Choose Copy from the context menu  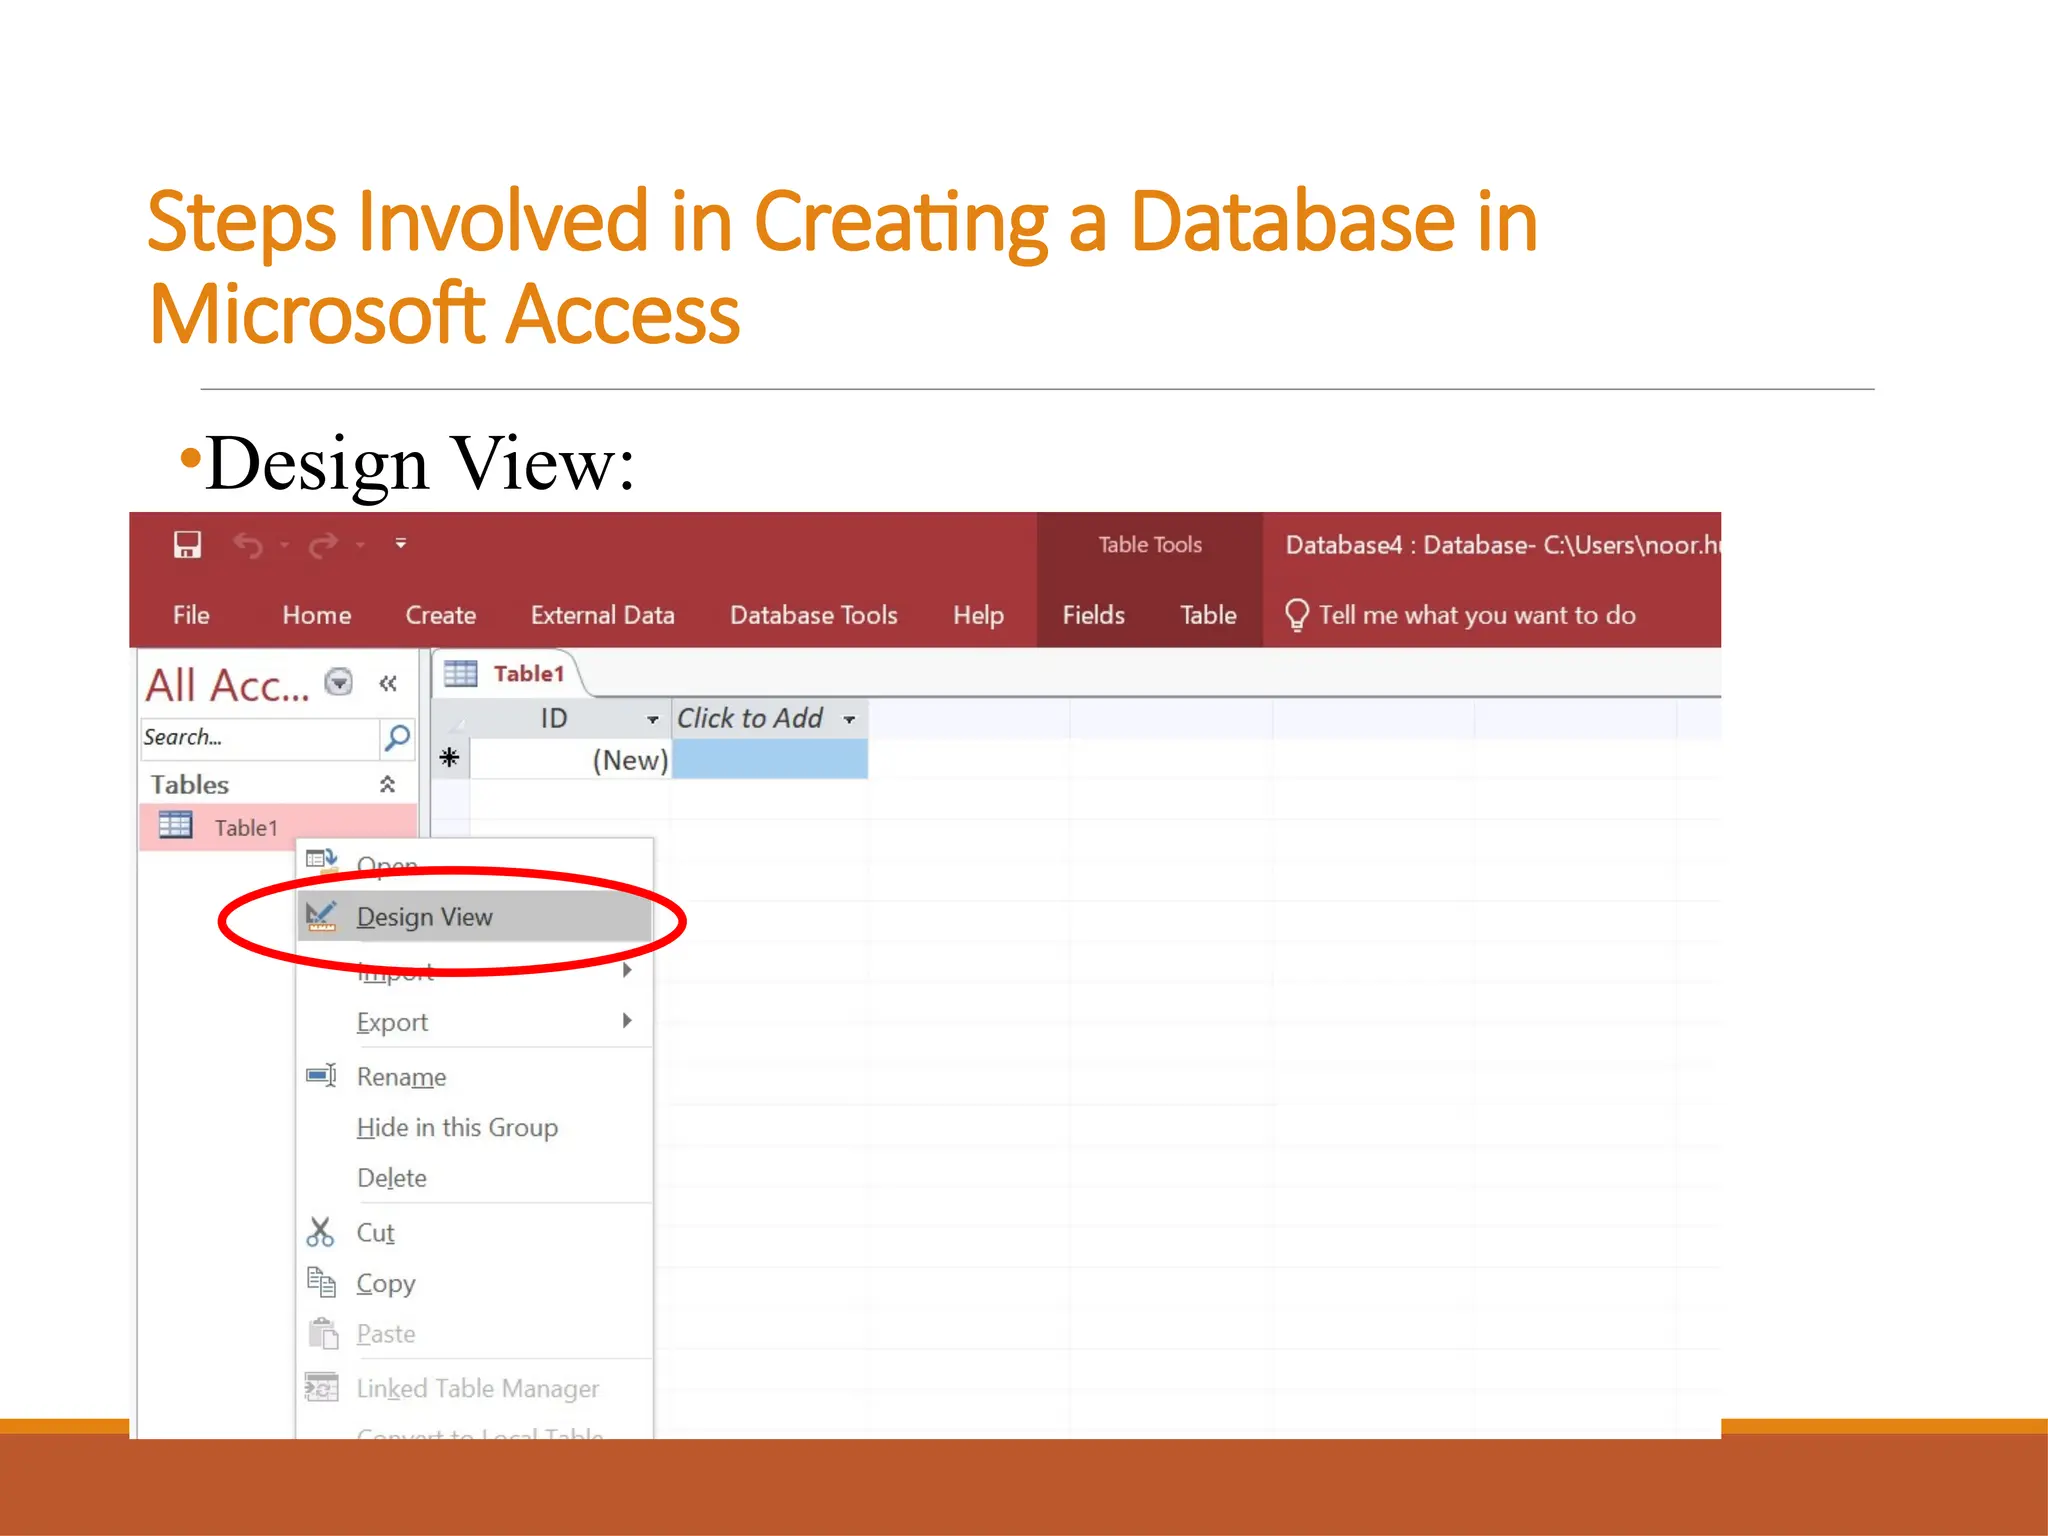(475, 1283)
